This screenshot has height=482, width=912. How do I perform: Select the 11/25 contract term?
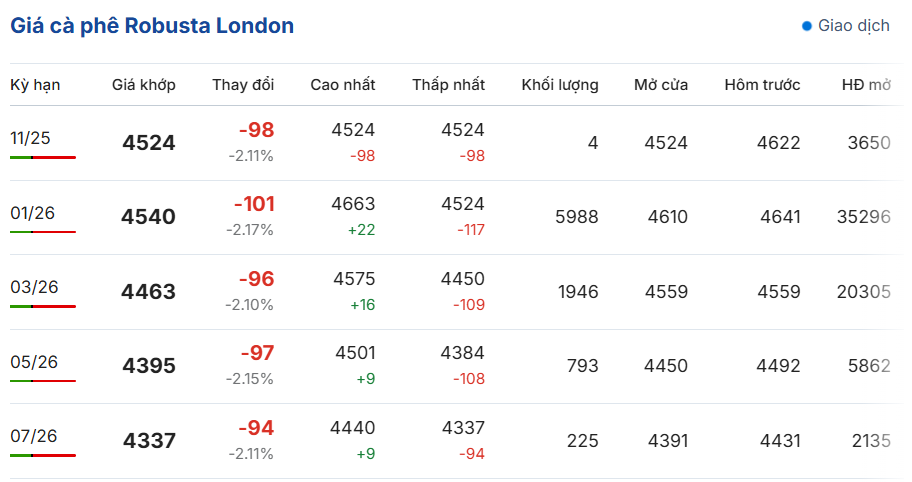[31, 138]
